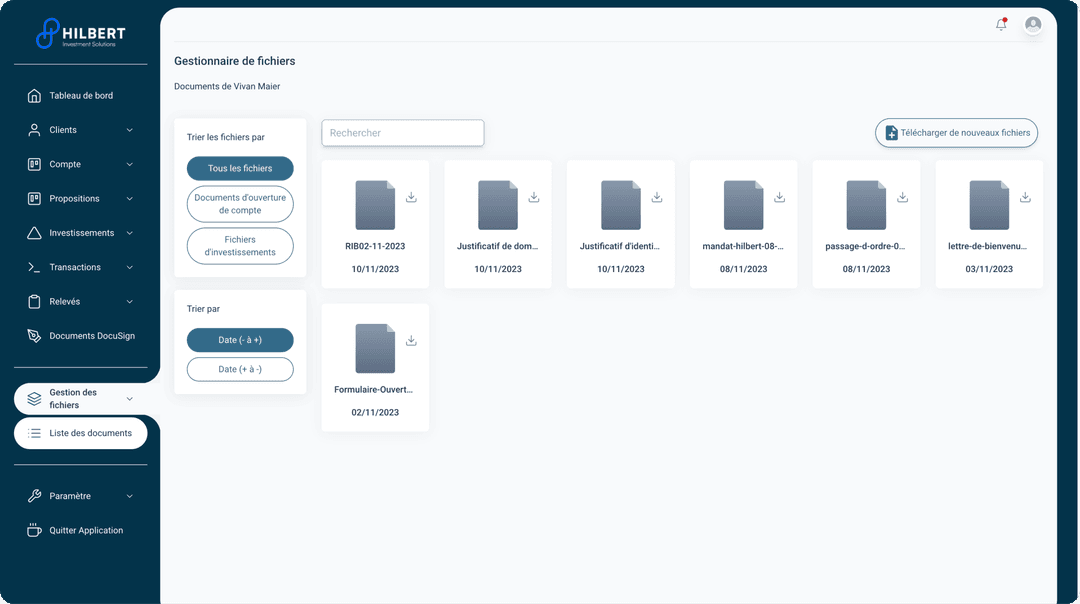Click the Rechercher search field
Viewport: 1080px width, 604px height.
coord(402,133)
